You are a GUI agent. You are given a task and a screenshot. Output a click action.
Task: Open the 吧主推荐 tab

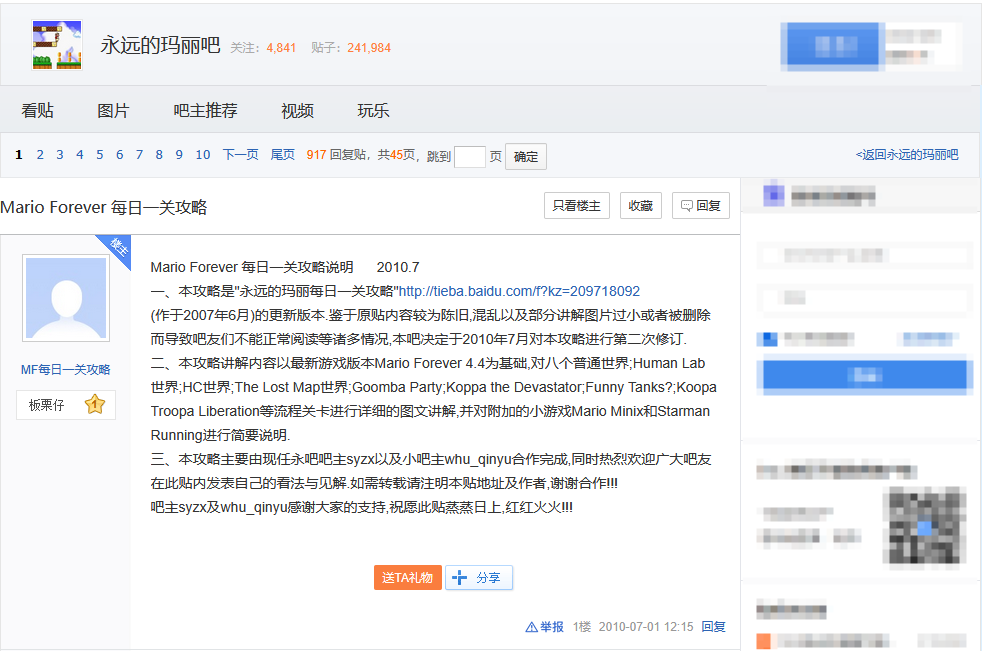click(205, 111)
